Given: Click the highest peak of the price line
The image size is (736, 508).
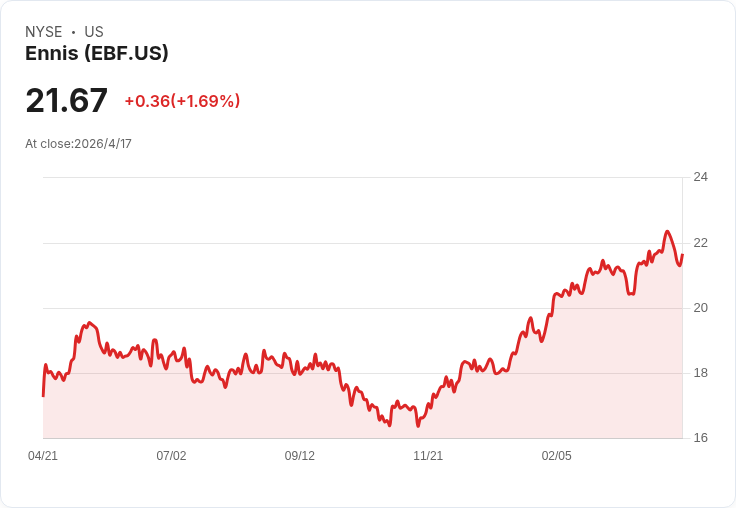Looking at the screenshot, I should (667, 231).
